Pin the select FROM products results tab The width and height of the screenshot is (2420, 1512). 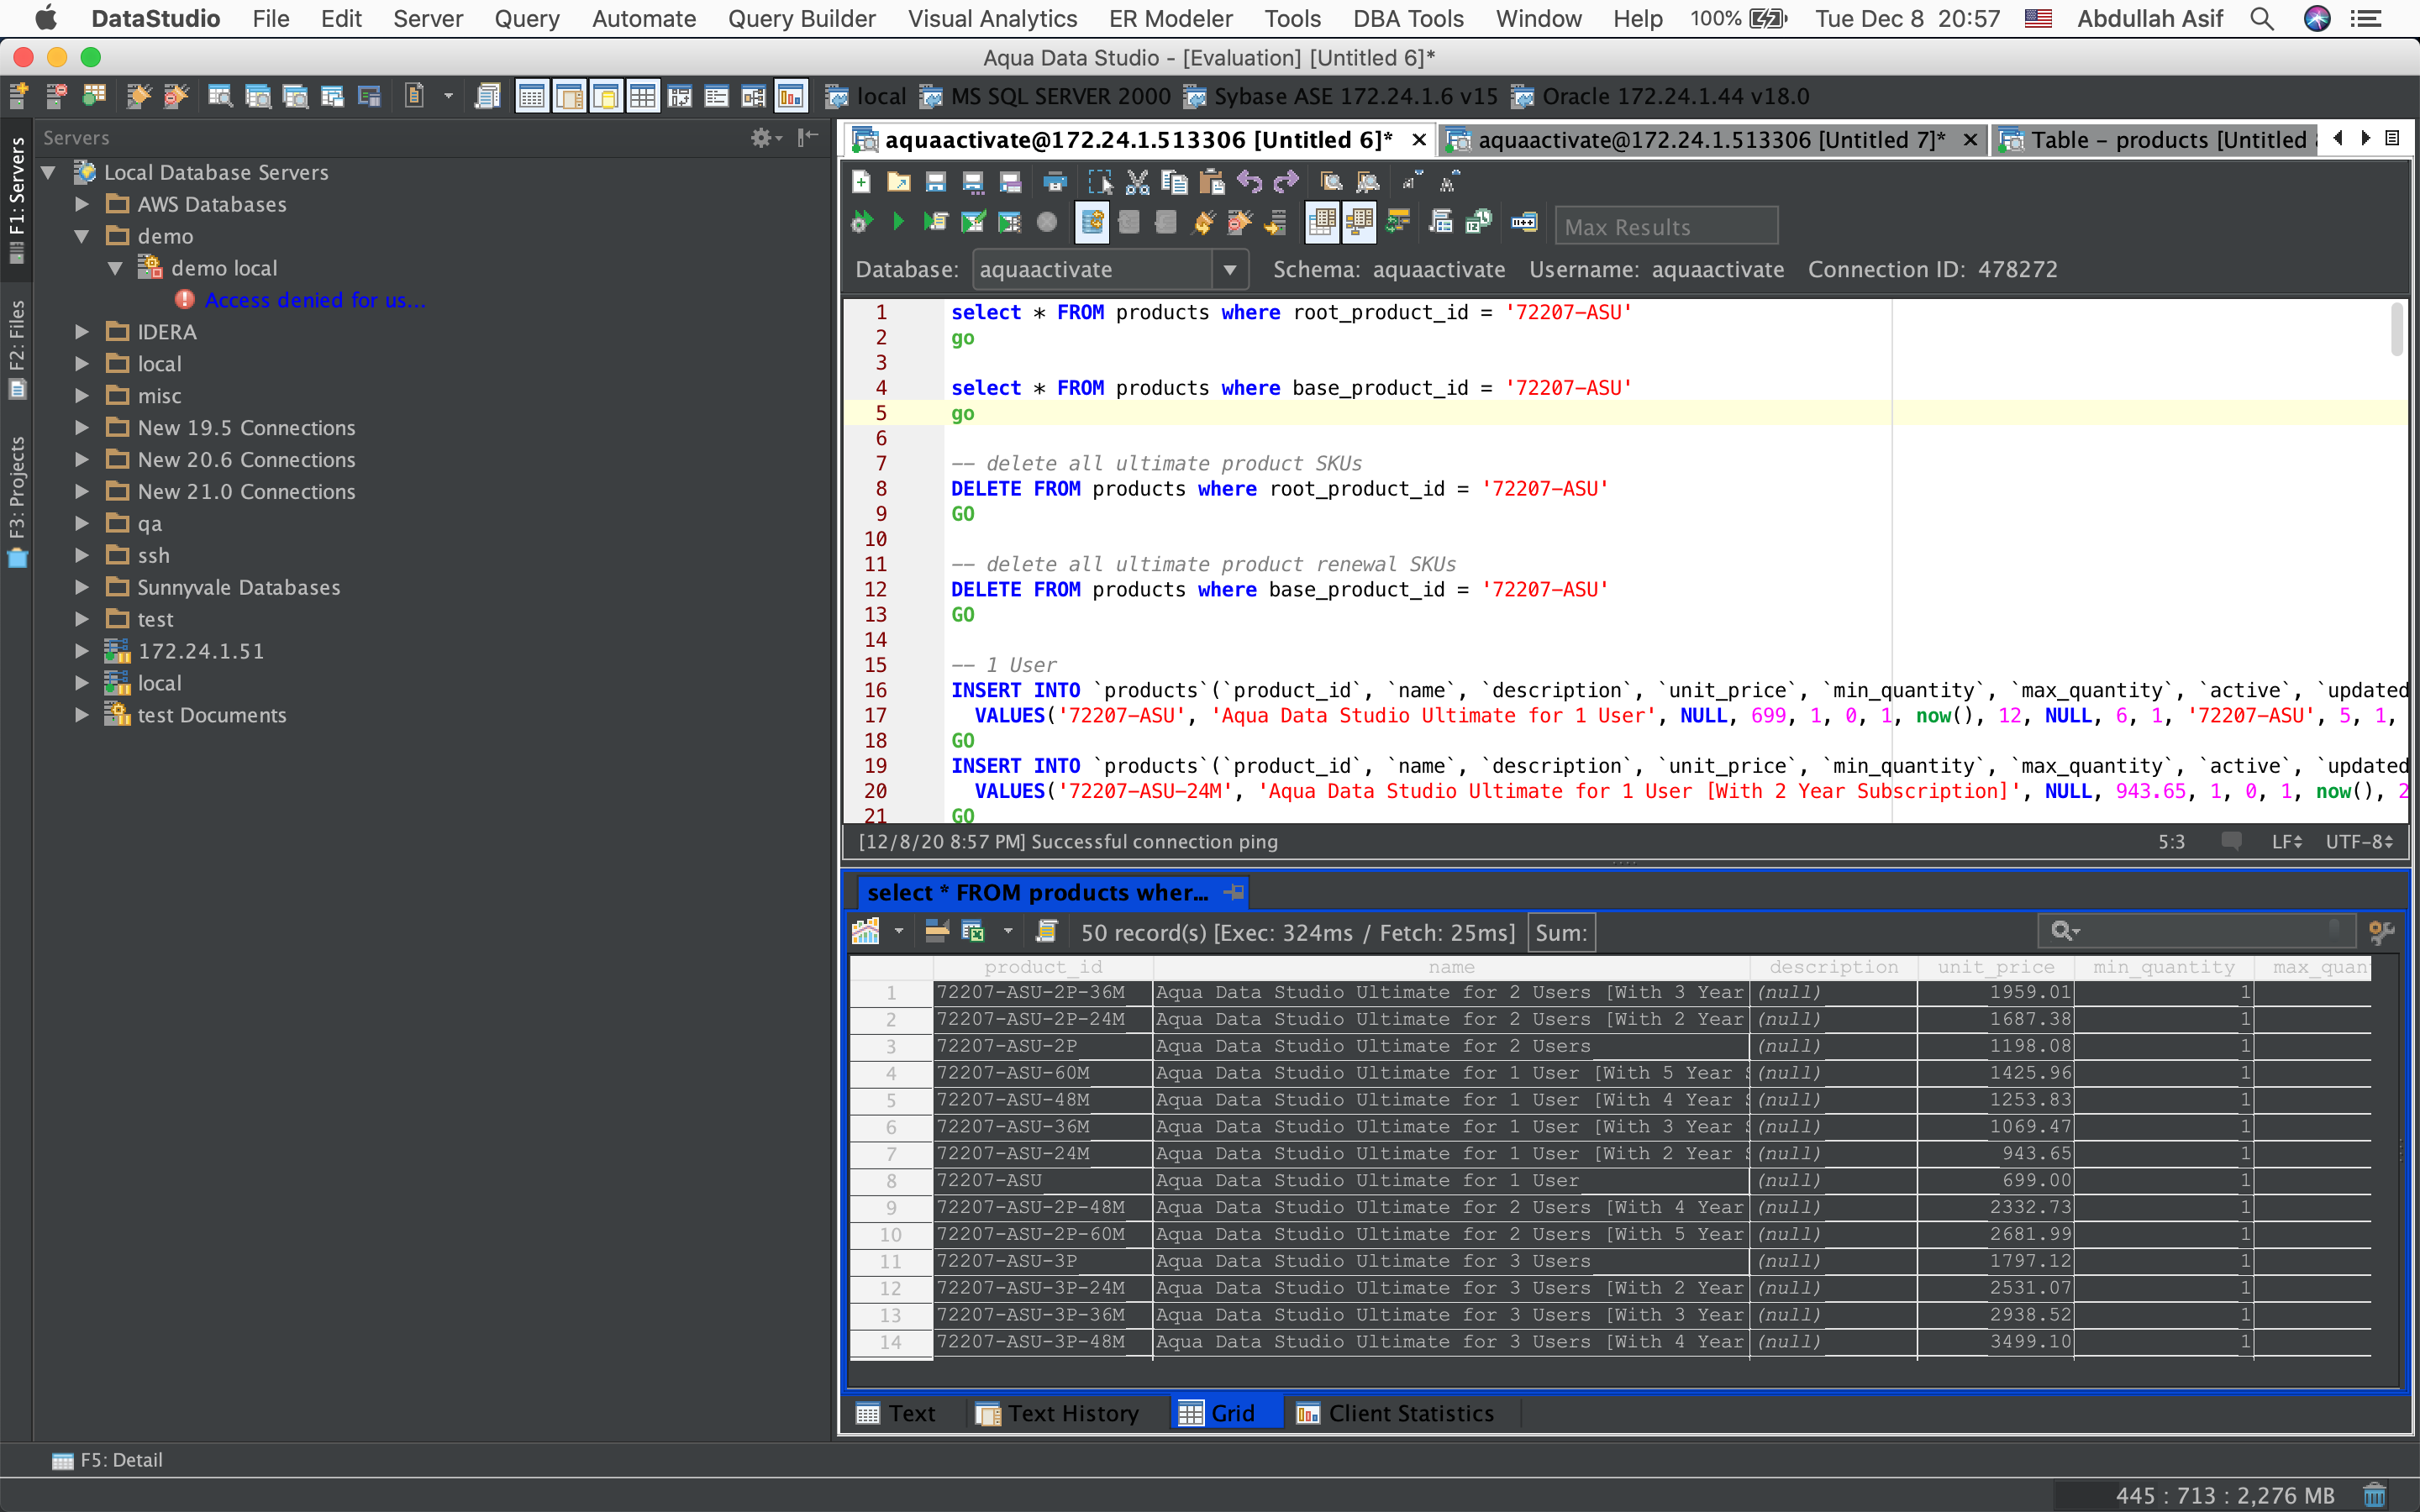[x=1234, y=892]
